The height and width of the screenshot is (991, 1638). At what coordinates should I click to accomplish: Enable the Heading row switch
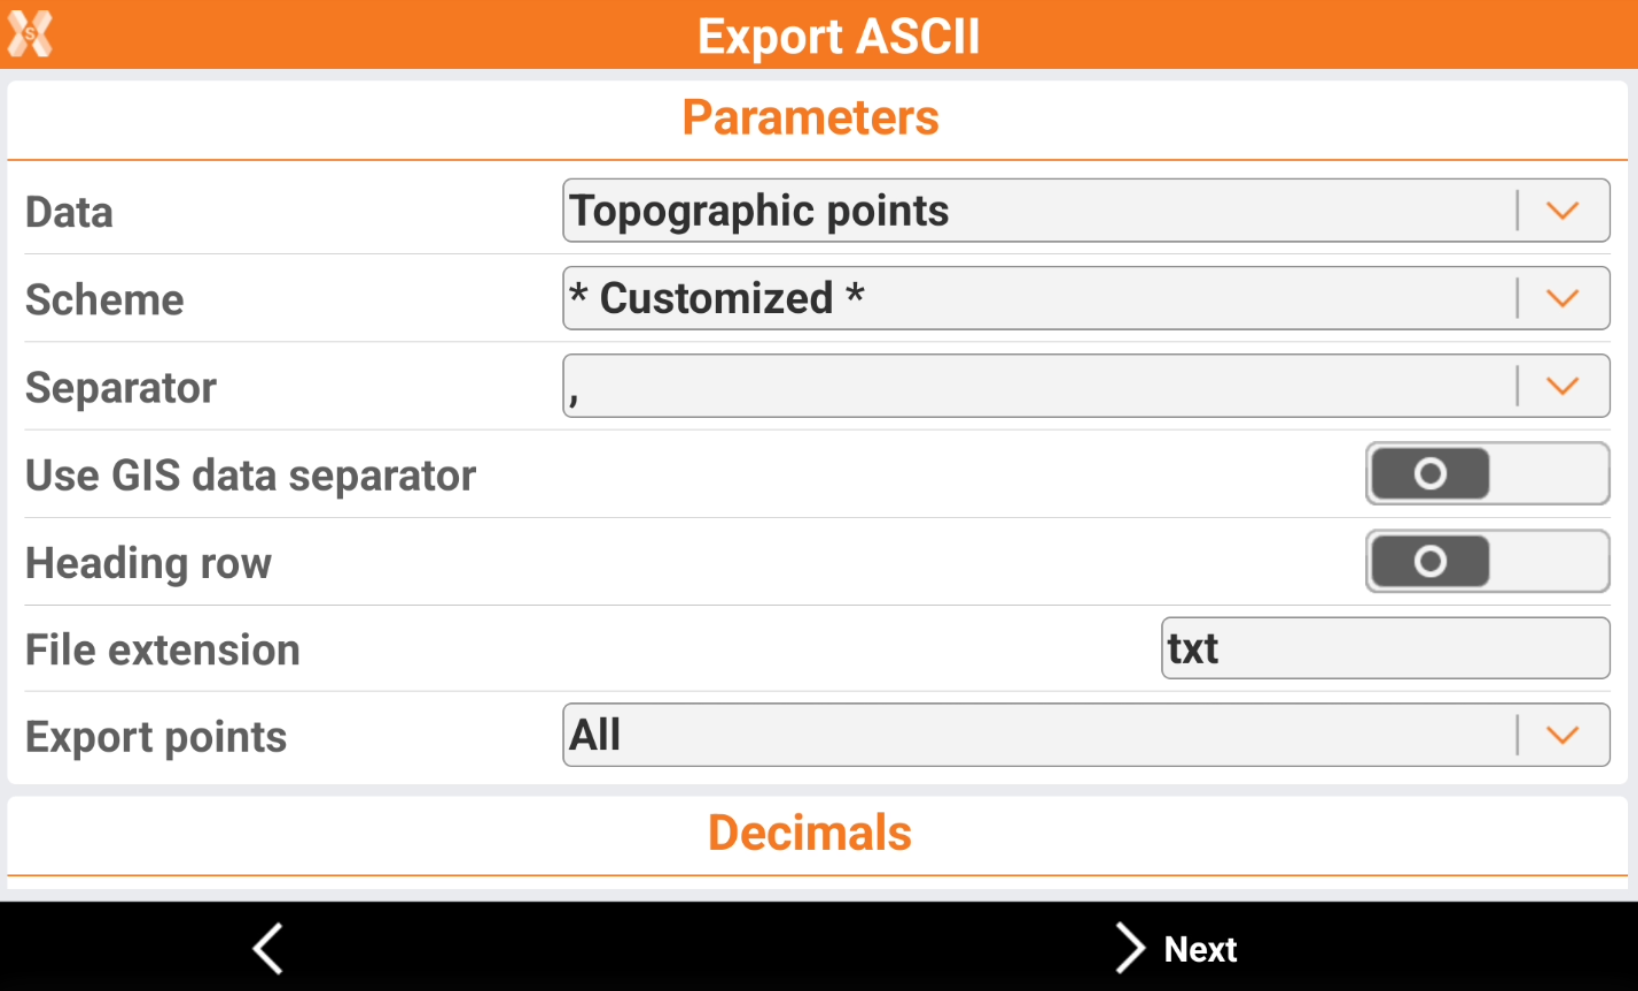(1486, 561)
